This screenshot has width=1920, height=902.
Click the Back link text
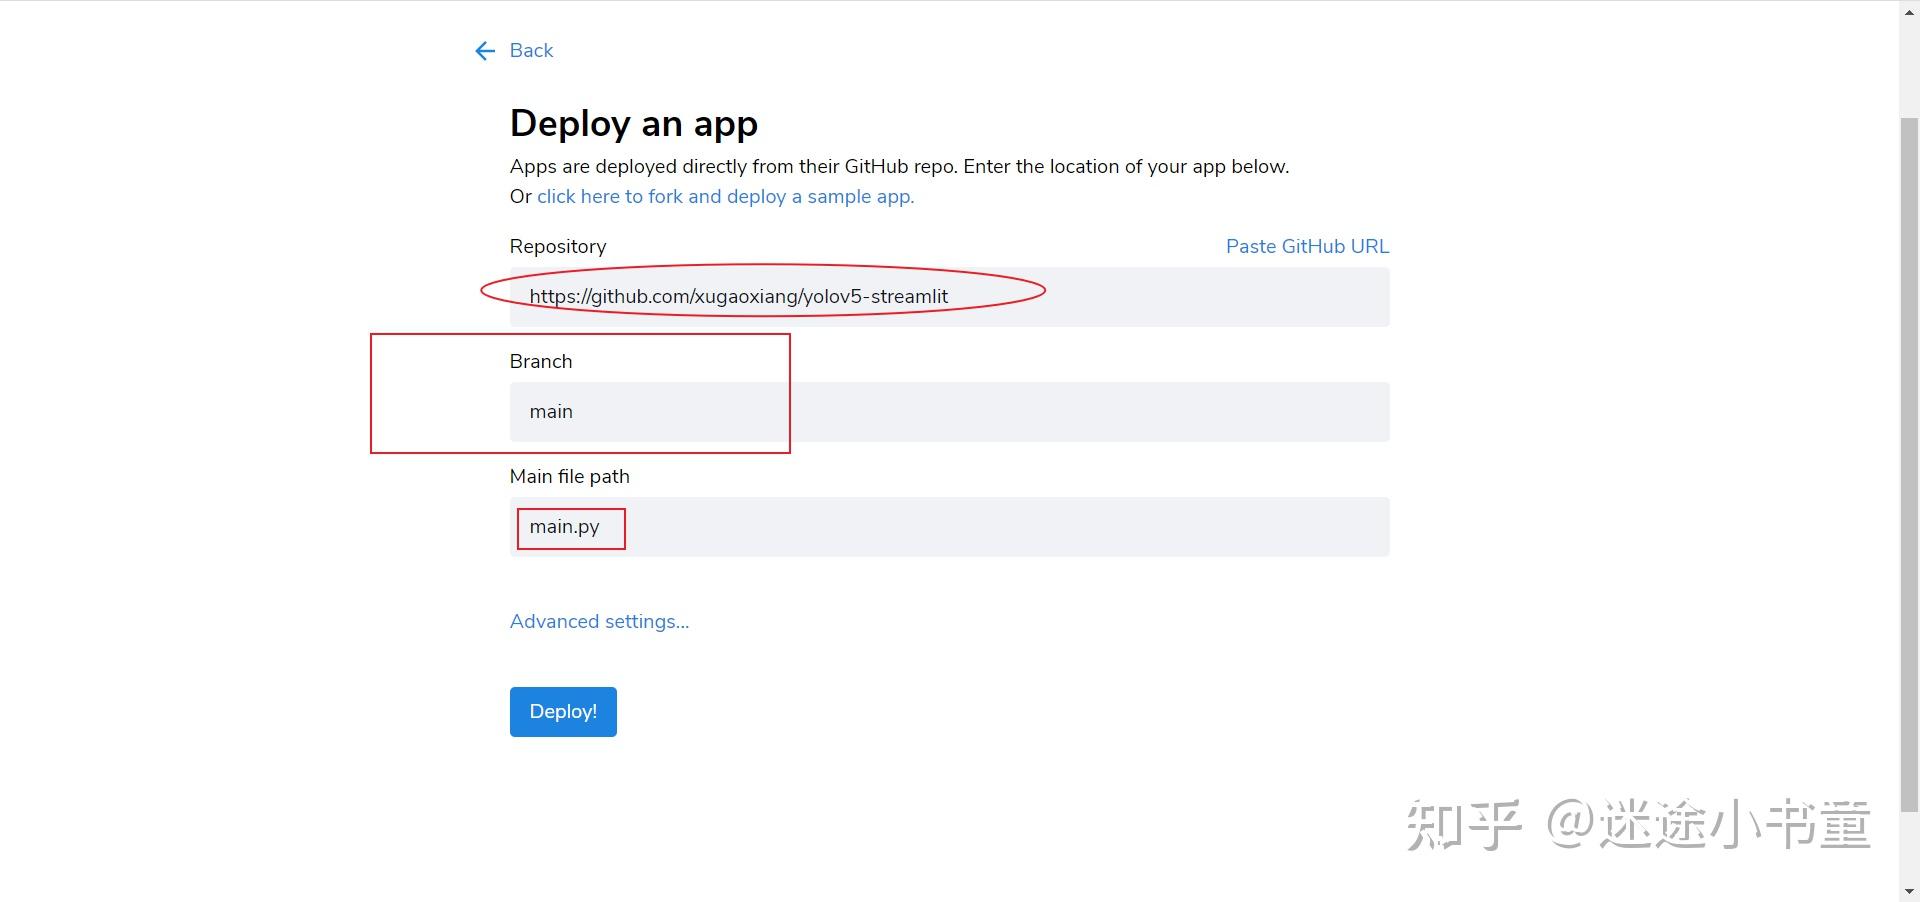531,51
